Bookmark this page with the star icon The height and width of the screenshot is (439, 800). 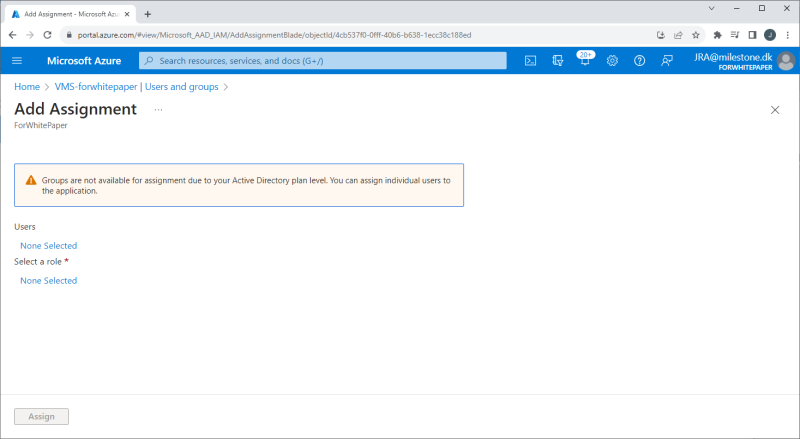(x=696, y=34)
